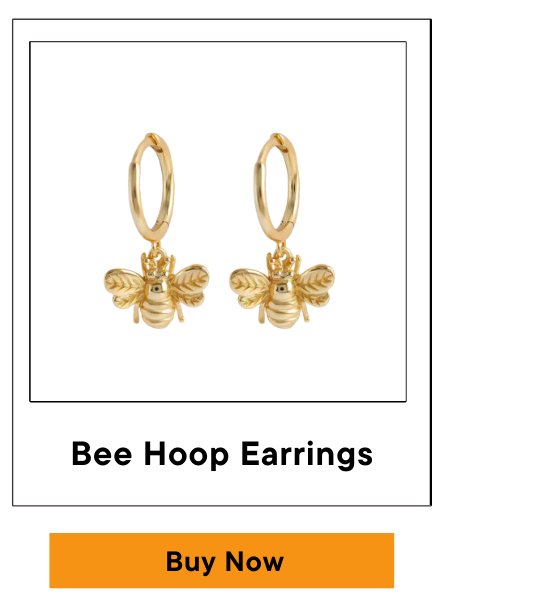Open the Bee Hoop Earrings product title
540x602 pixels.
[x=222, y=455]
